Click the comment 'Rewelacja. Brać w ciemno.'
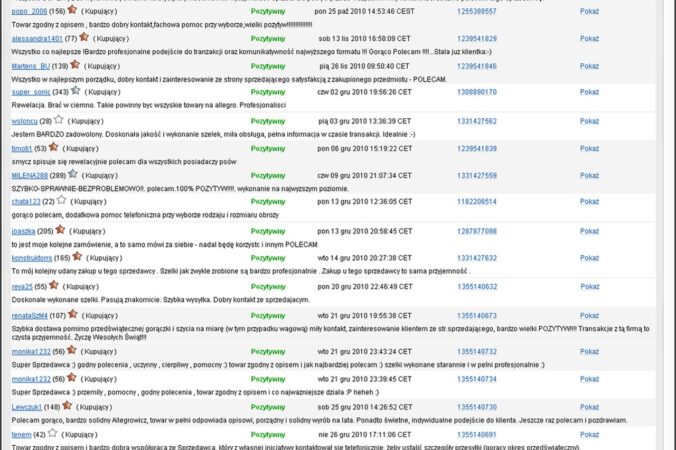Viewport: 676px width, 450px height. [x=53, y=105]
